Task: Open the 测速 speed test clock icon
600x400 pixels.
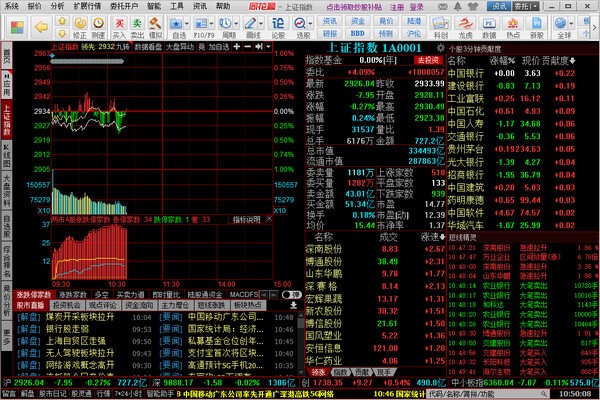Action: [98, 28]
